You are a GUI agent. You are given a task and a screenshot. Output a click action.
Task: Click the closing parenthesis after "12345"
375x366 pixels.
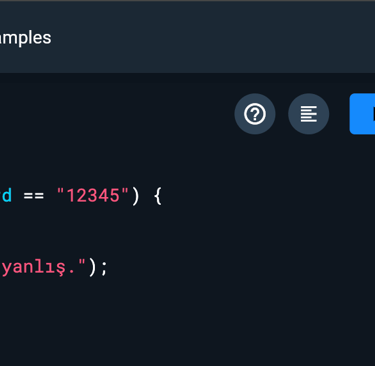coord(135,196)
